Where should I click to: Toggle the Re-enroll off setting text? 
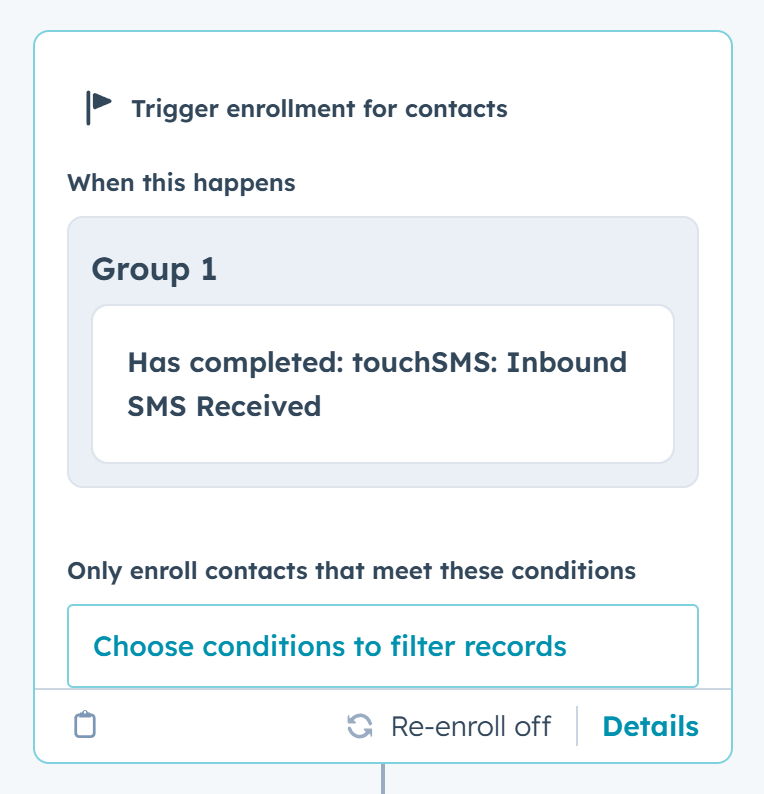[470, 726]
